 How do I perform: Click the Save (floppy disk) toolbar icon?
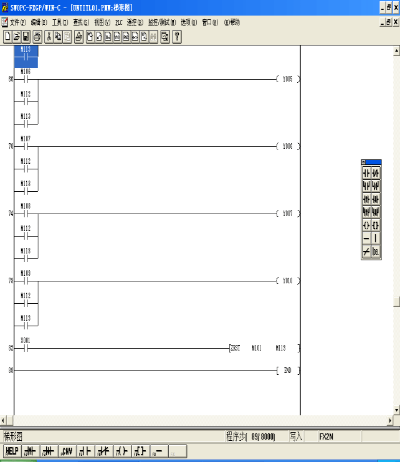pyautogui.click(x=26, y=37)
